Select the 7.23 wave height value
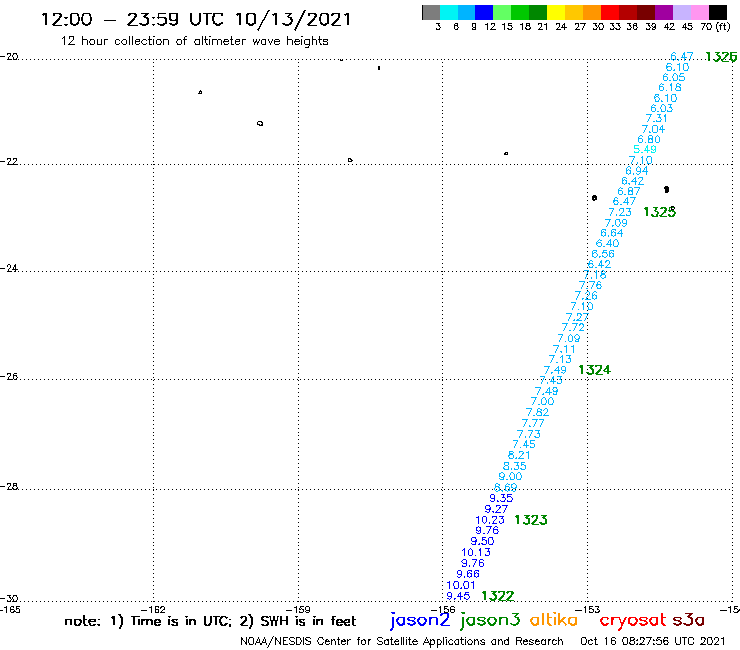740x650 pixels. (x=620, y=212)
